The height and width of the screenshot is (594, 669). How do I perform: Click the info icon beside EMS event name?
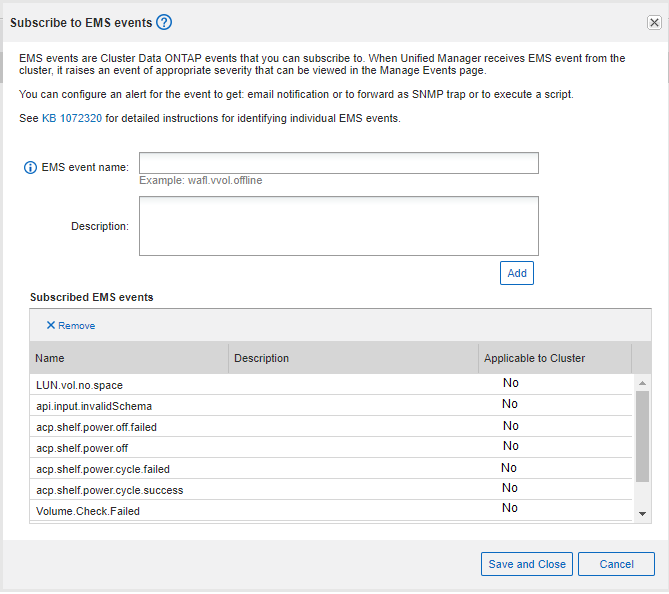point(30,167)
